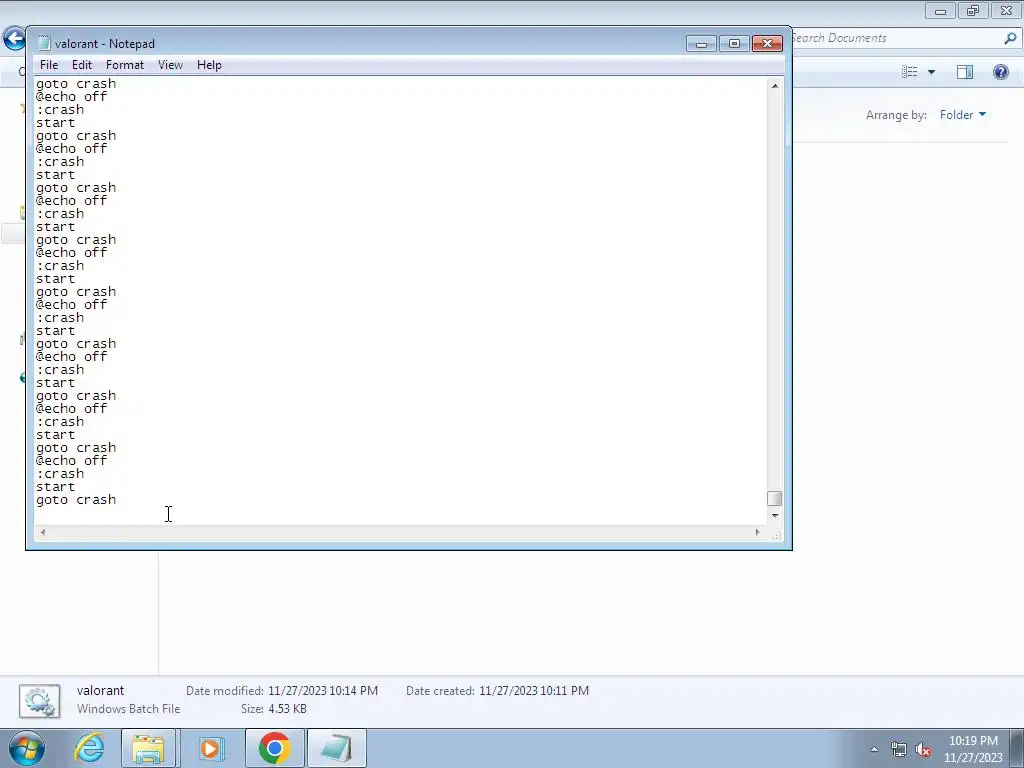The image size is (1024, 768).
Task: Open Windows Media Player from the taskbar
Action: 211,748
